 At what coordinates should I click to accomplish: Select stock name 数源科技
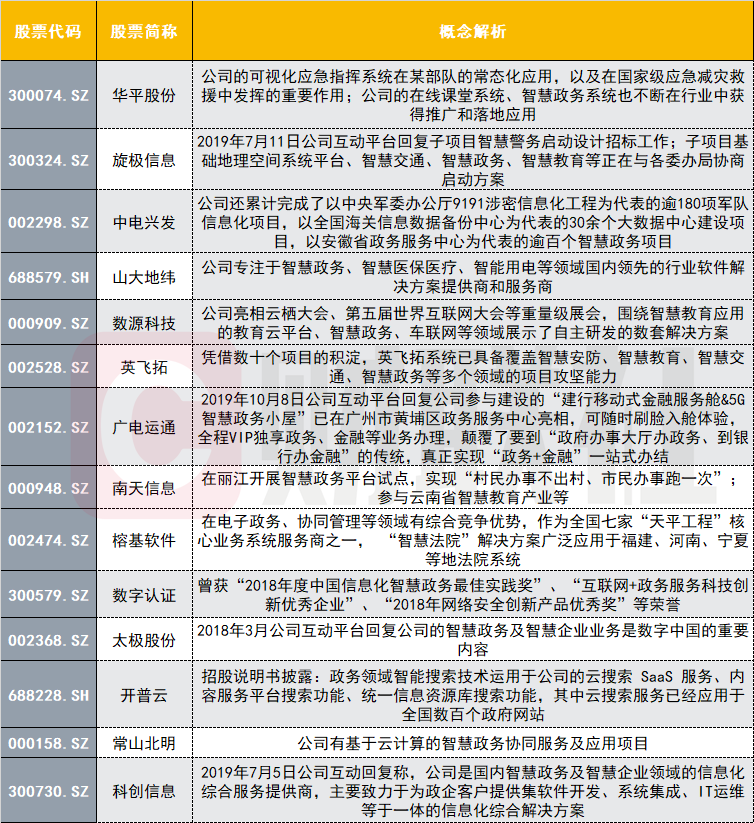(x=144, y=323)
